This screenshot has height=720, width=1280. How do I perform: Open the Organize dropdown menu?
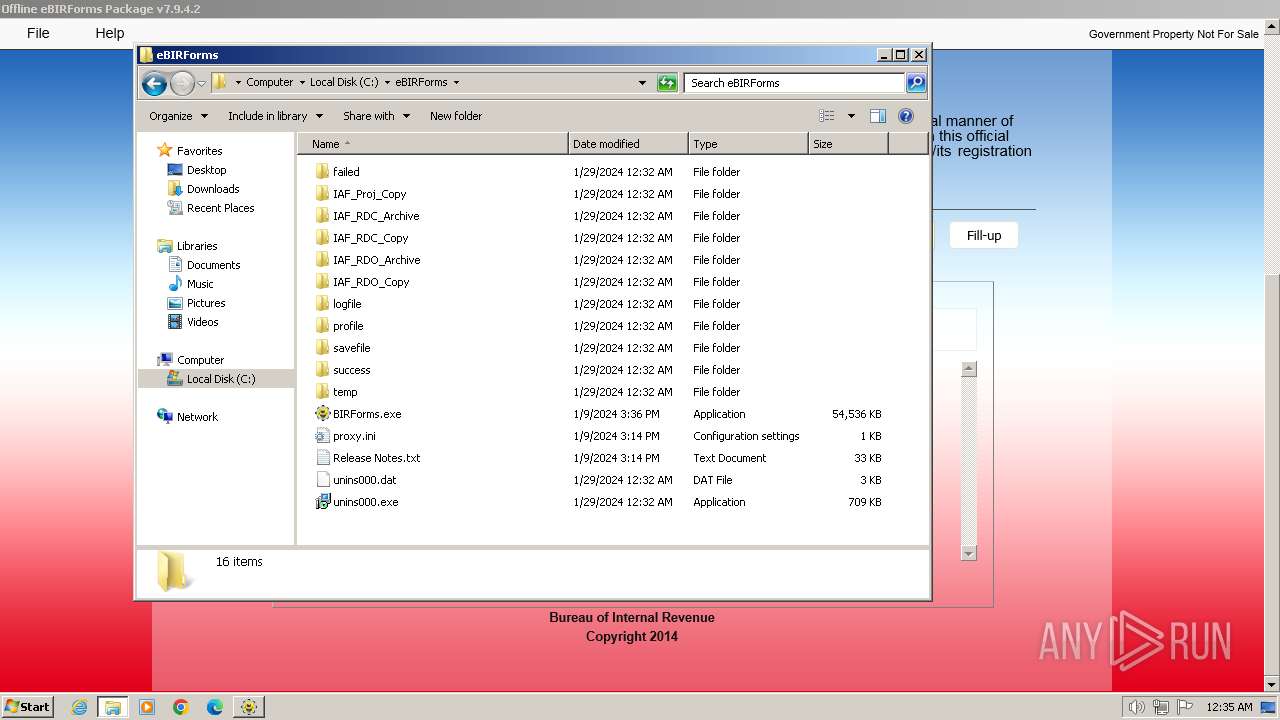pos(178,116)
